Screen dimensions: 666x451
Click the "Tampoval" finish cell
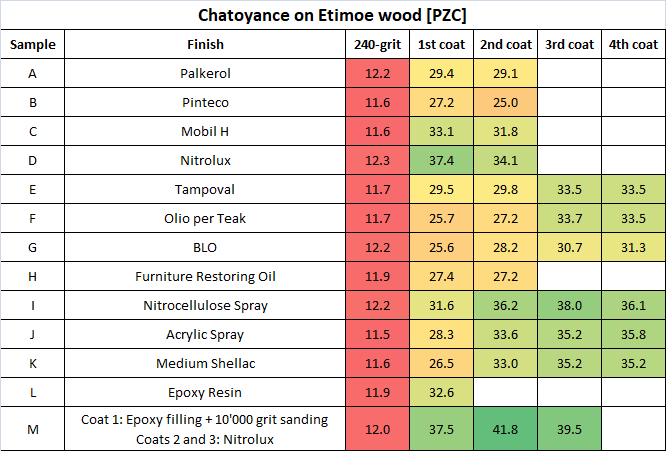[205, 189]
